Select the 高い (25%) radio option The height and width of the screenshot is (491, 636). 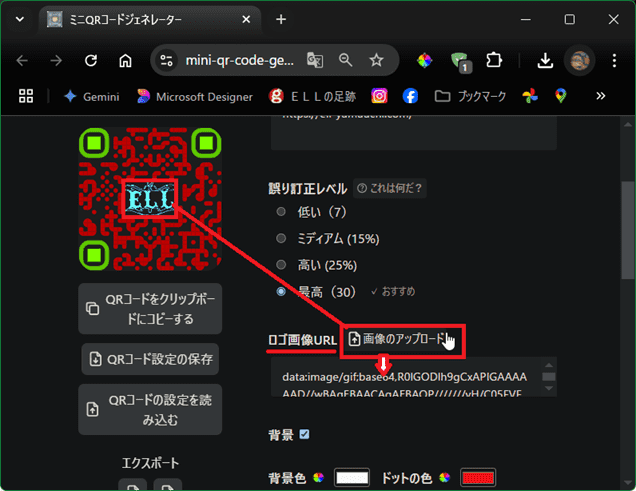click(x=281, y=264)
